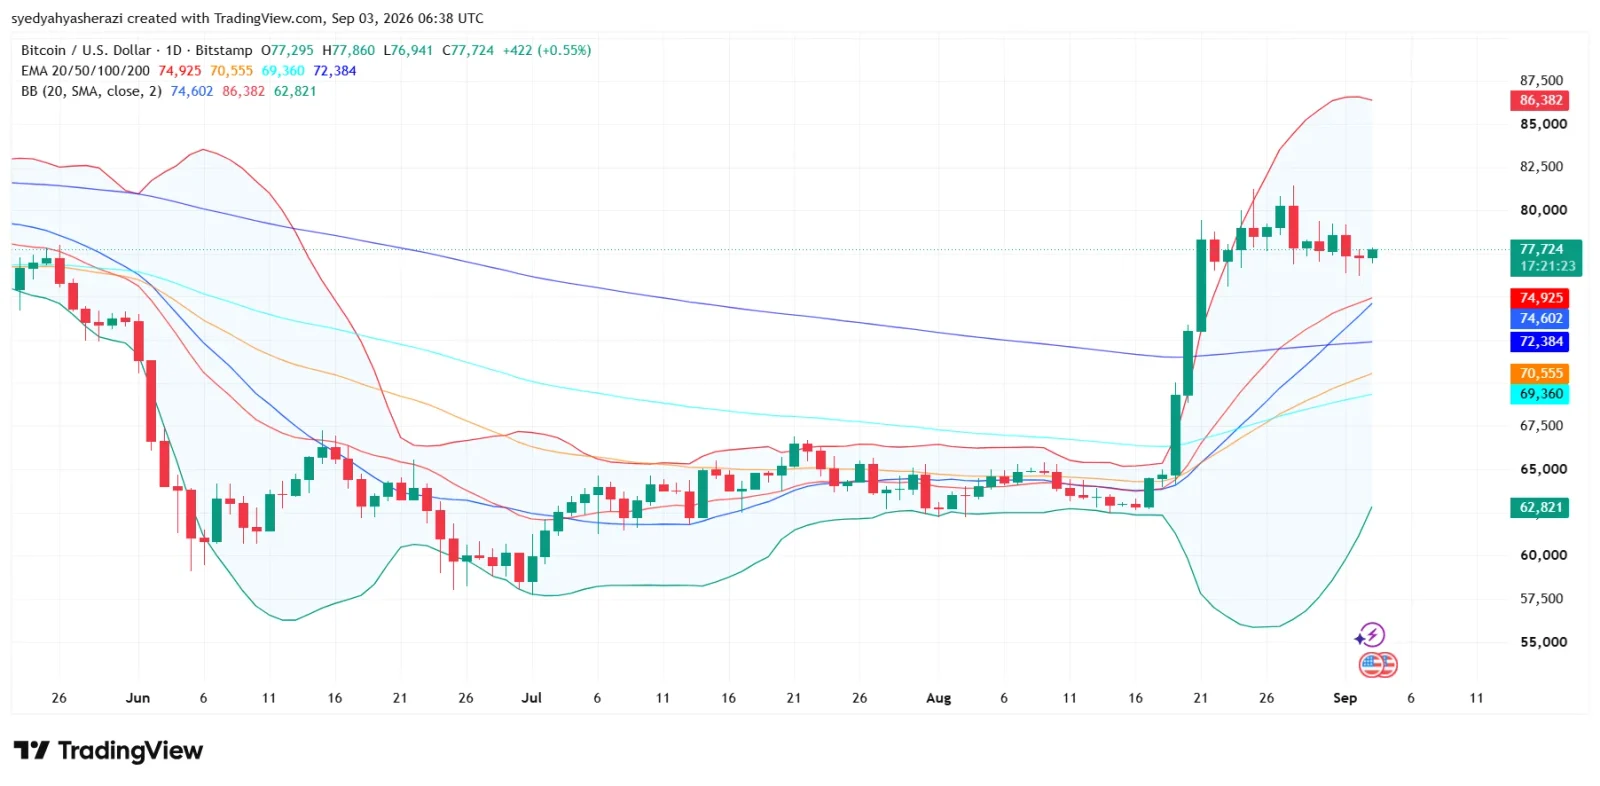Click the purple lightning bolt event icon
The height and width of the screenshot is (786, 1600).
(x=1370, y=635)
